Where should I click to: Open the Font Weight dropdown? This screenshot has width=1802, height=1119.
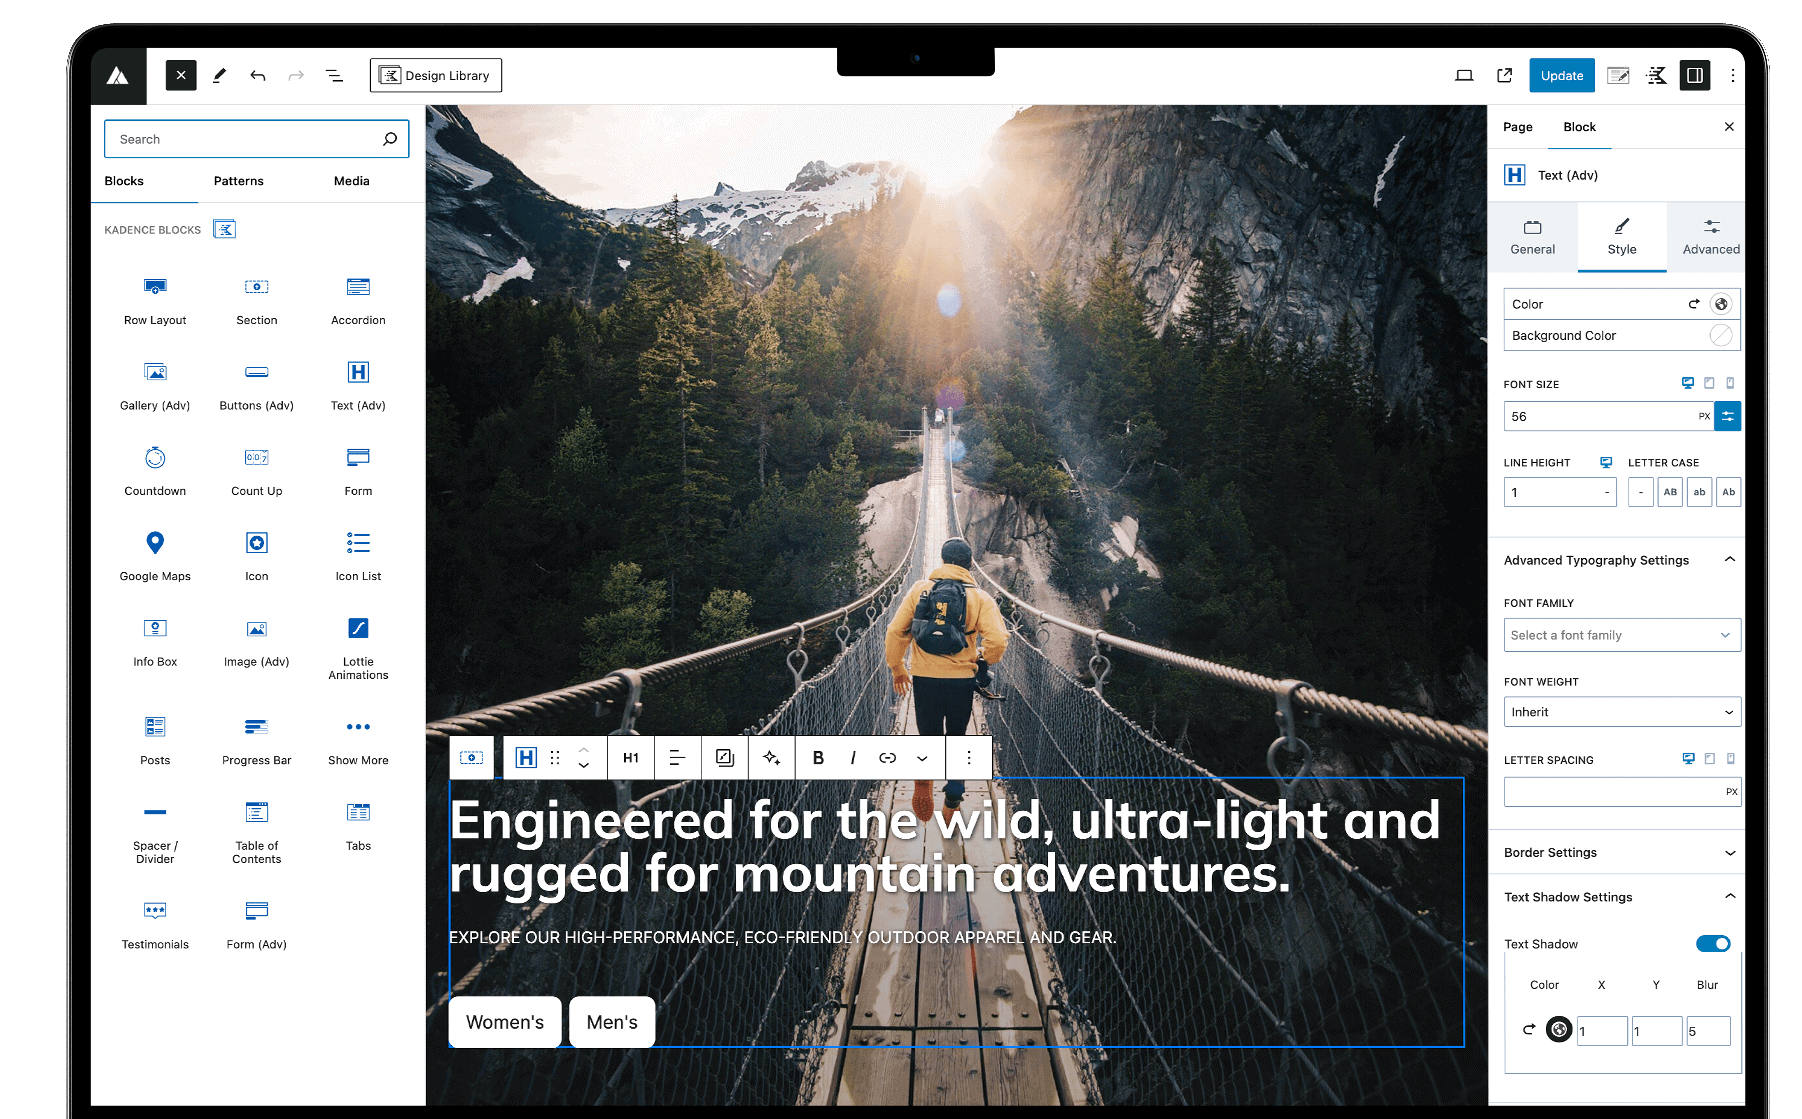point(1621,711)
